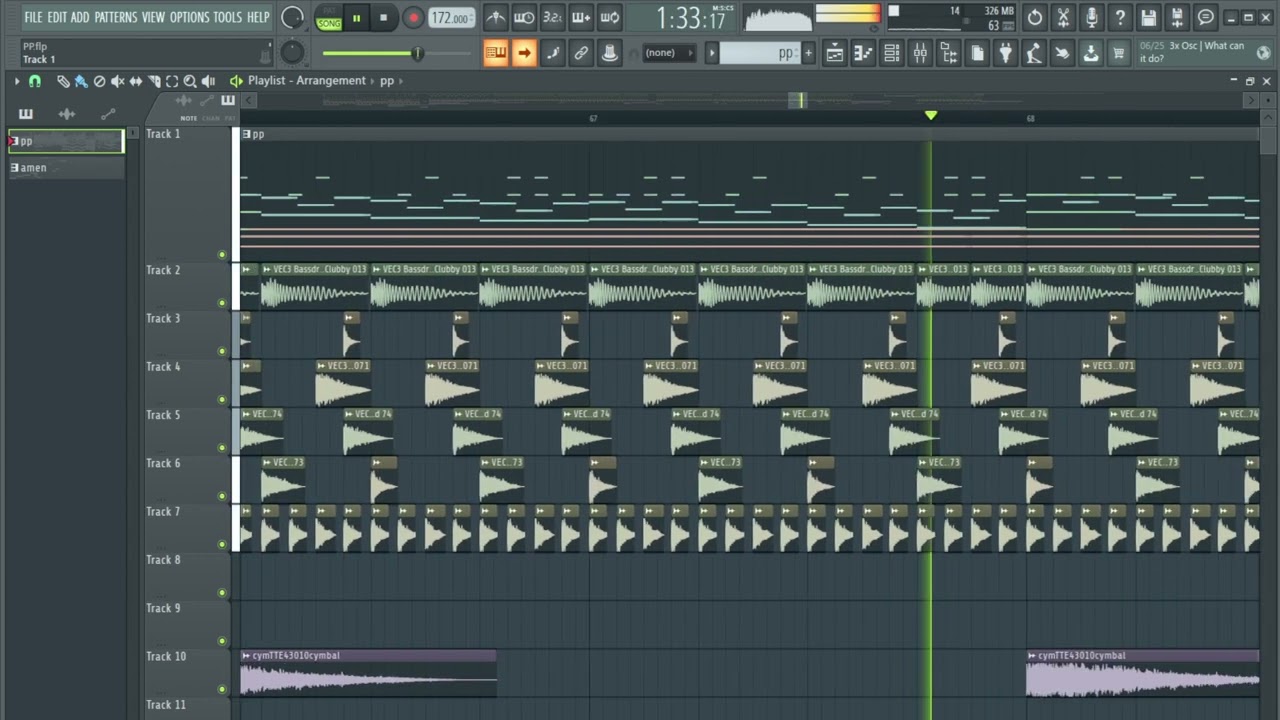Open the Mixer view icon

click(x=920, y=53)
